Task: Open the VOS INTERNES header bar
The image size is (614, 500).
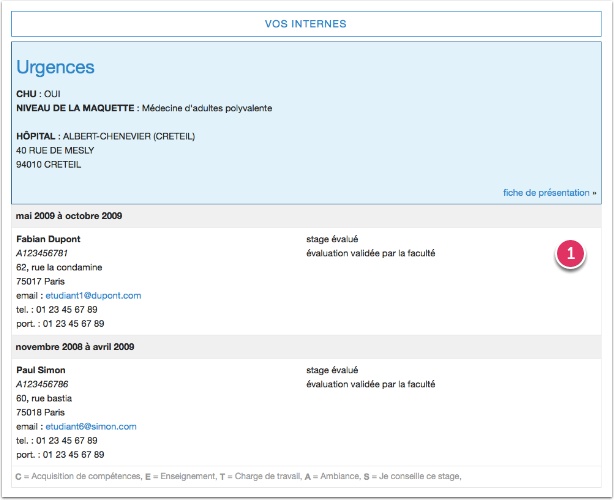Action: coord(306,23)
